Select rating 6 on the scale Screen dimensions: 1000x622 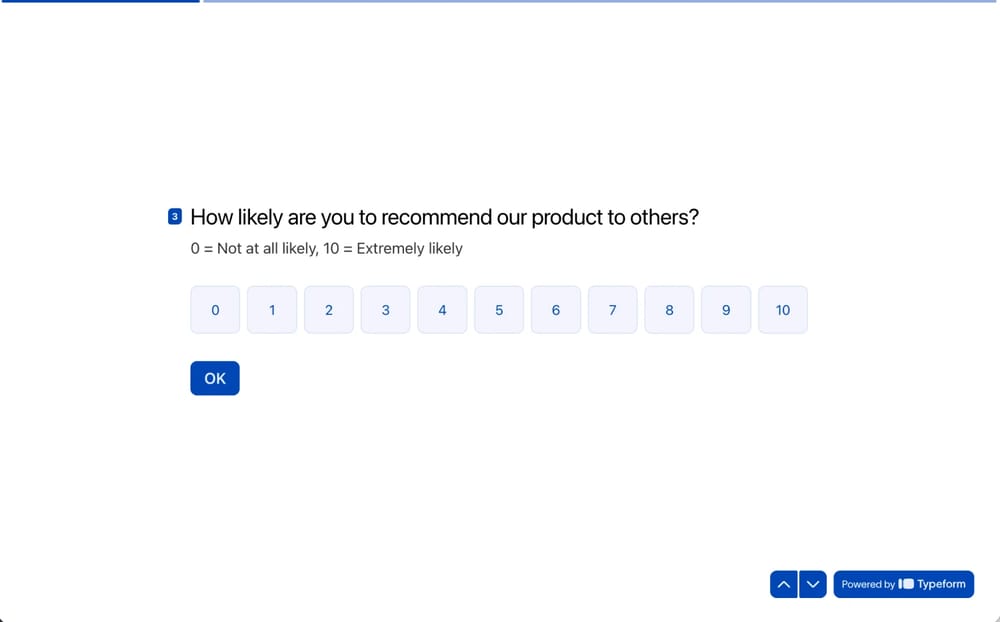[556, 310]
